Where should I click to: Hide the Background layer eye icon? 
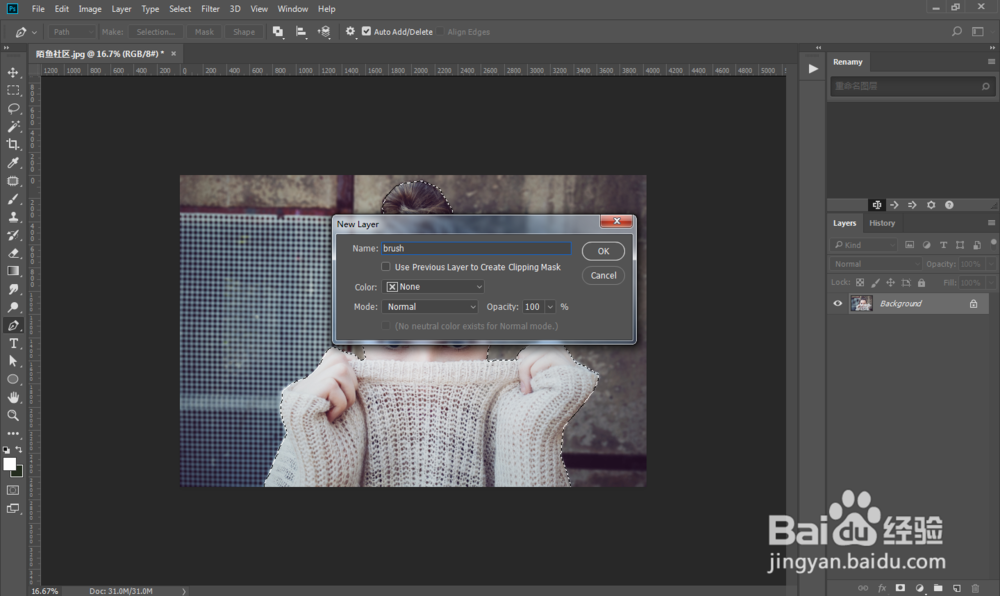coord(838,303)
